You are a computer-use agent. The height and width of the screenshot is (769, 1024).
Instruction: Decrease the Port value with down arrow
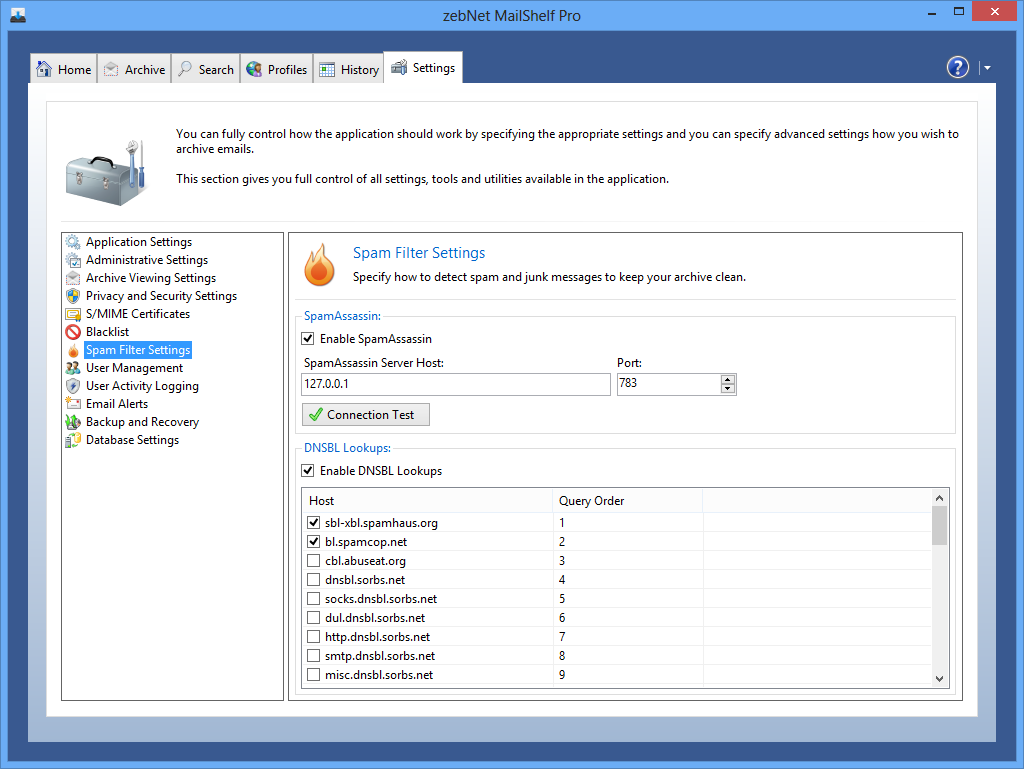727,390
